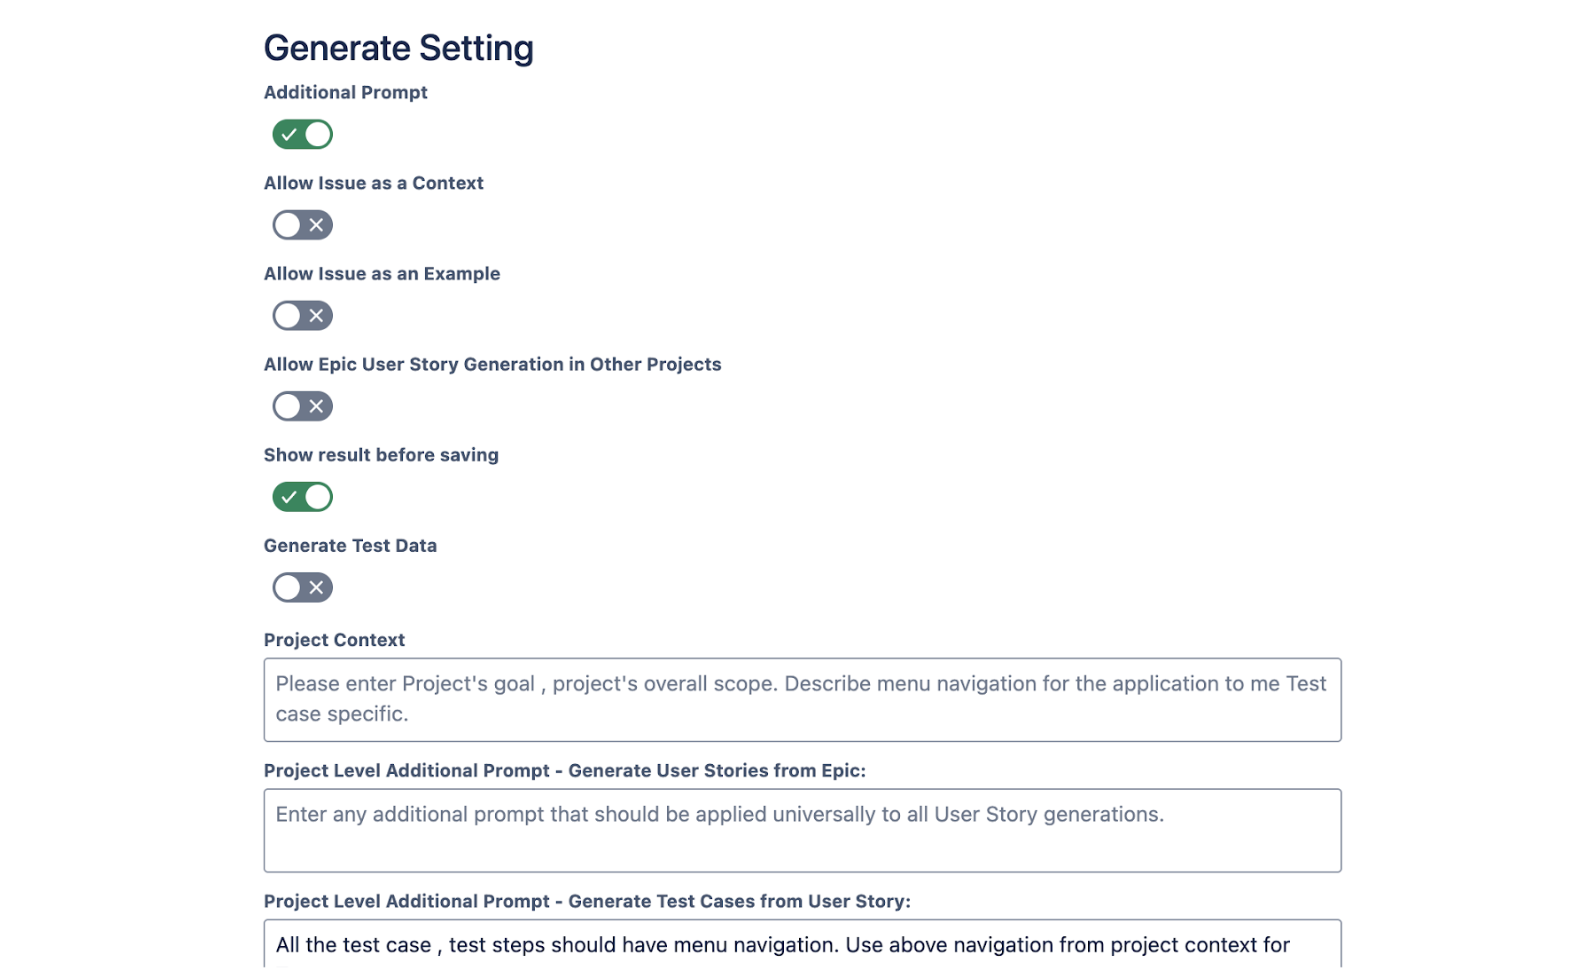The height and width of the screenshot is (970, 1588).
Task: Disable the Additional Prompt toggle
Action: [302, 134]
